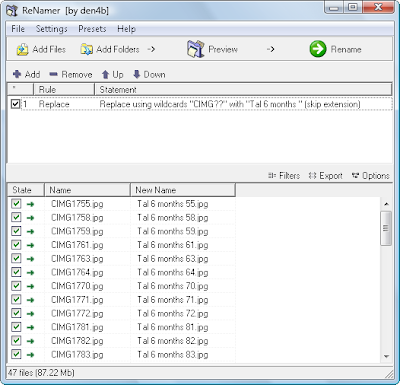Uncheck the CIMG1764.jpg file checkbox
This screenshot has height=385, width=400.
(x=16, y=272)
